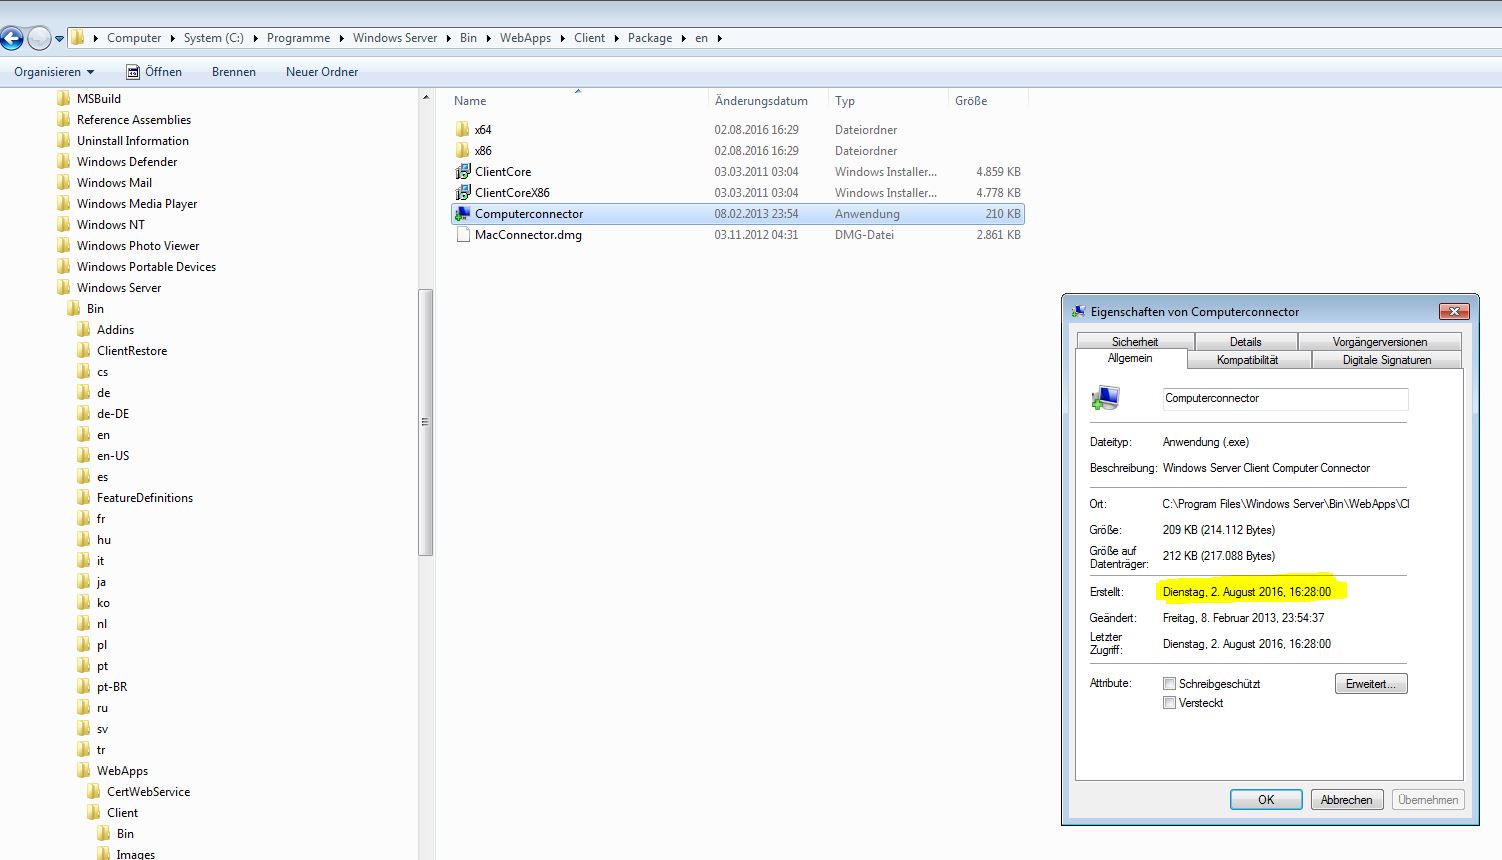Toggle the Versteckt checkbox
Screen dimensions: 1502x860
[x=1169, y=703]
